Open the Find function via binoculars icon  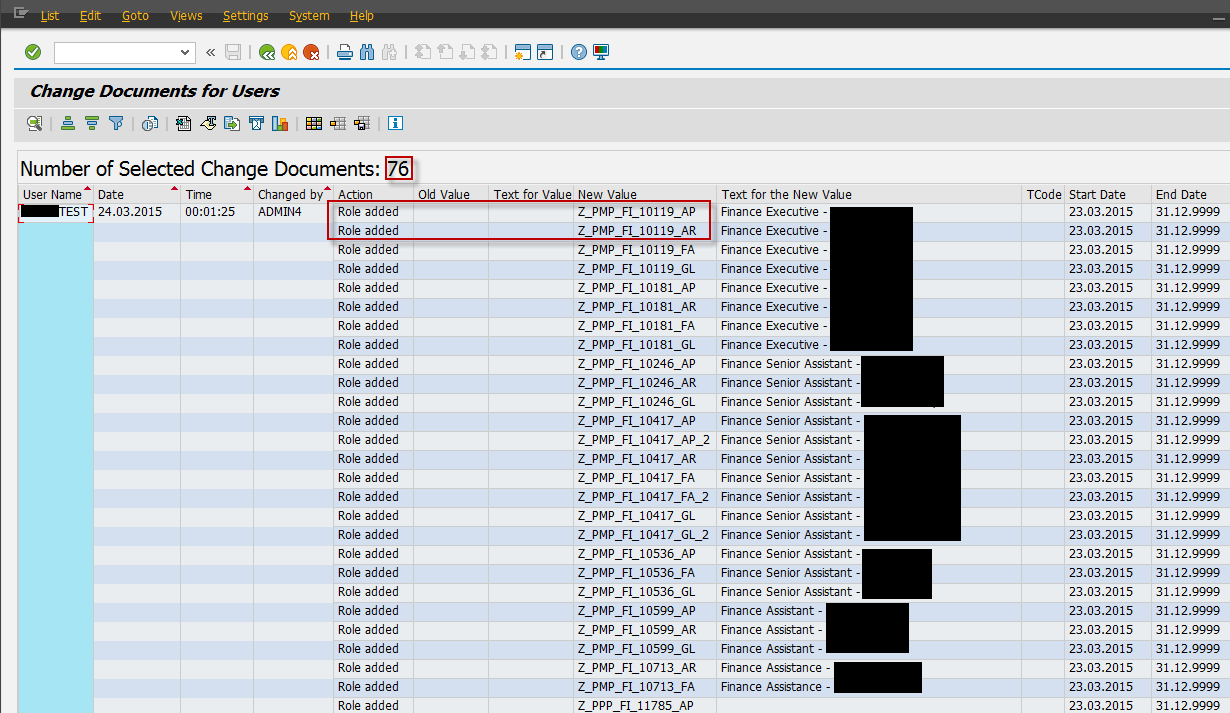[367, 51]
